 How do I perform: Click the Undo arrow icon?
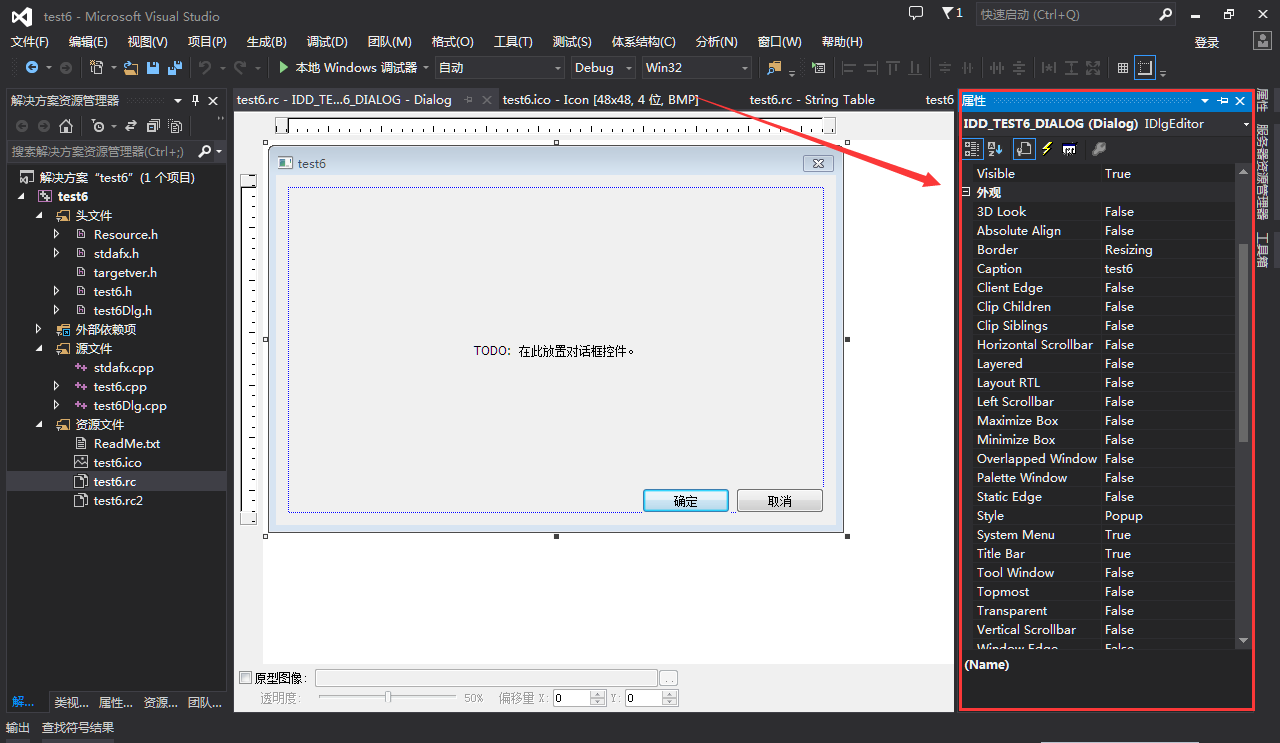205,68
